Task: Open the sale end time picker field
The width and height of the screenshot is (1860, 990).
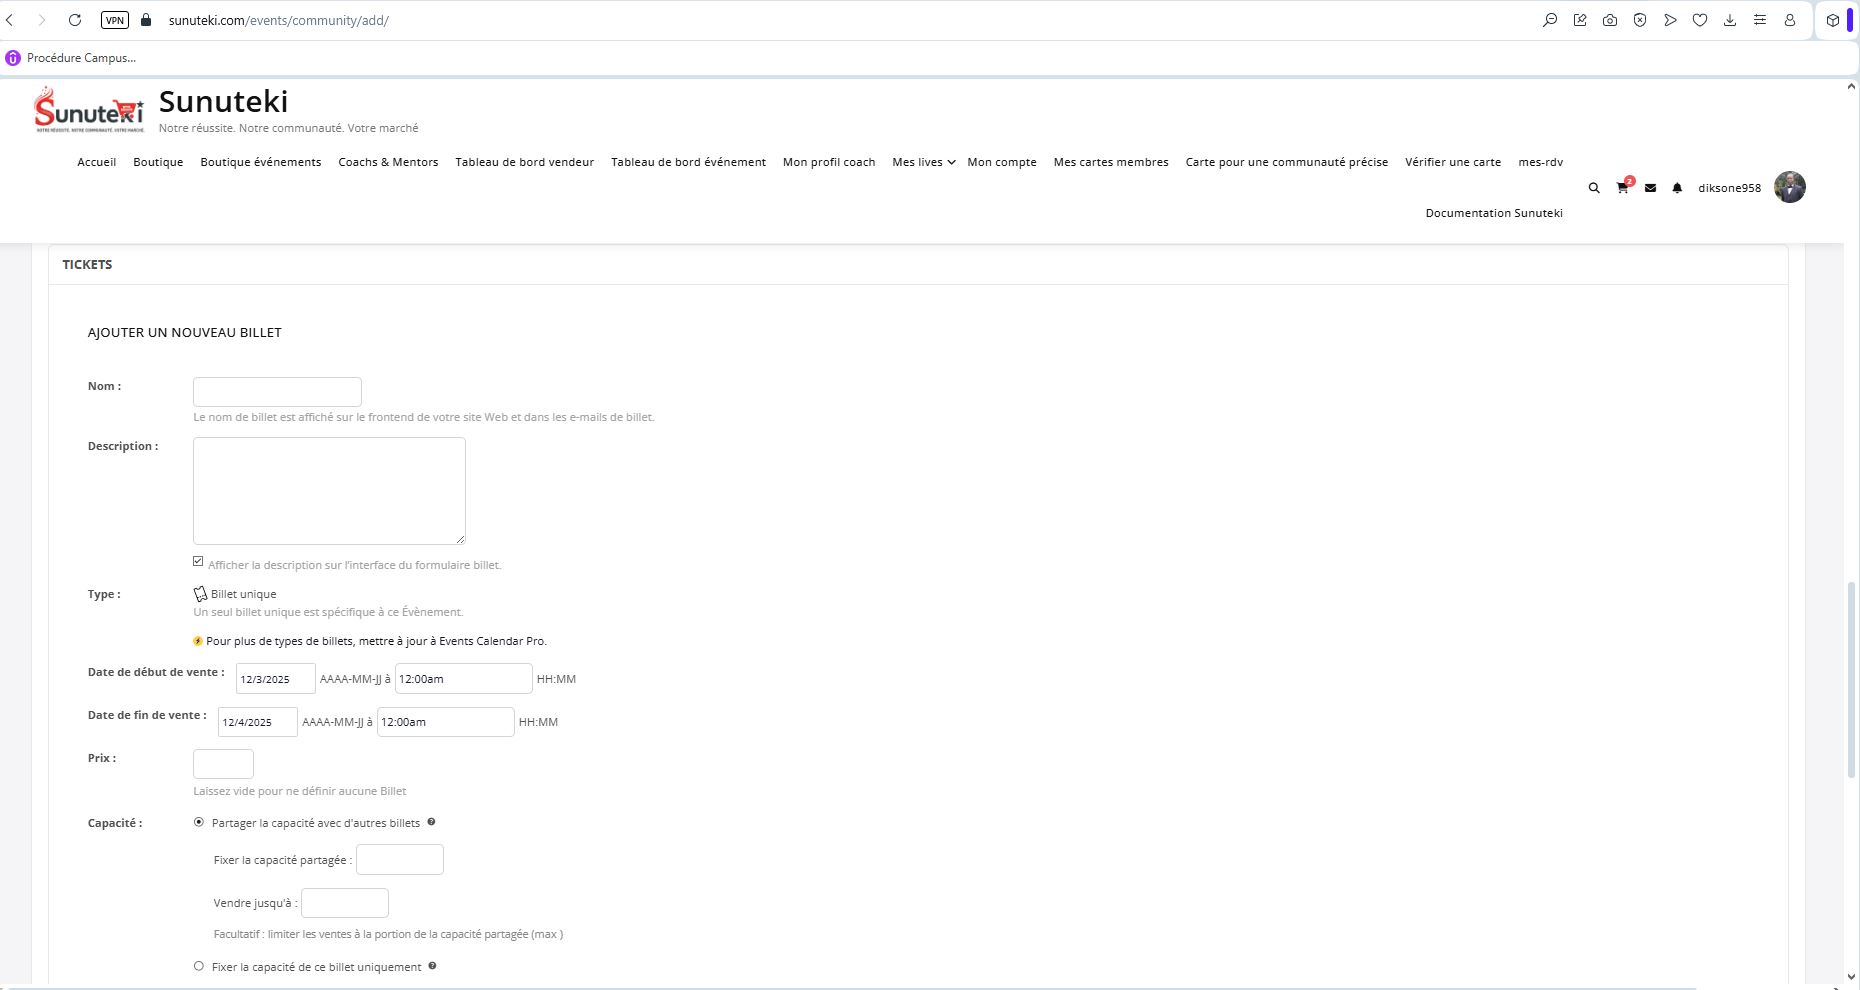Action: point(445,722)
